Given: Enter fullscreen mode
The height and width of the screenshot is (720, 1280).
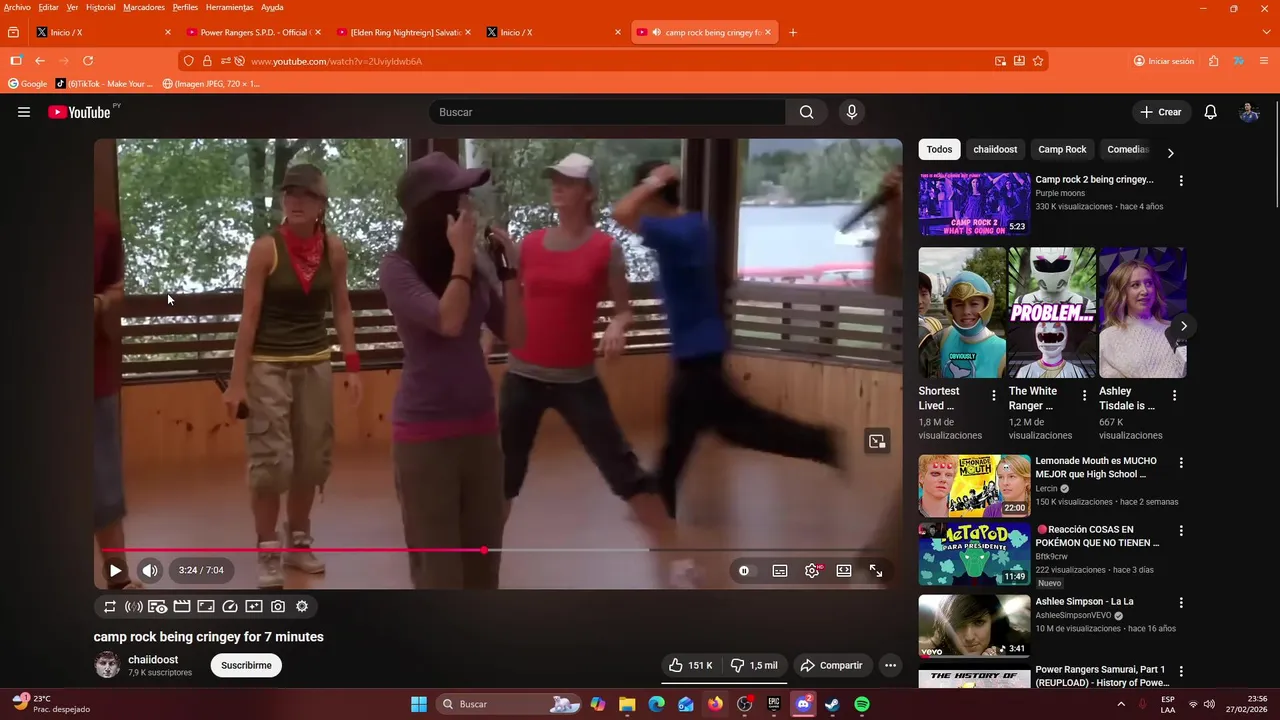Looking at the screenshot, I should pyautogui.click(x=876, y=570).
